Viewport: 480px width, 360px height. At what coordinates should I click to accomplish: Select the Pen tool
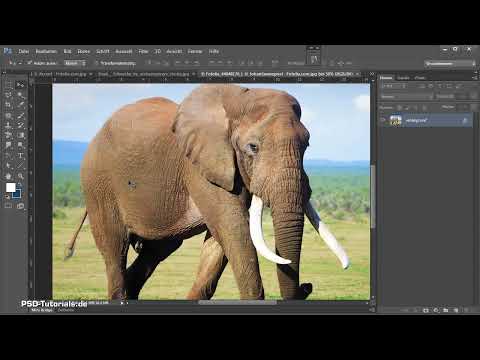pyautogui.click(x=8, y=156)
